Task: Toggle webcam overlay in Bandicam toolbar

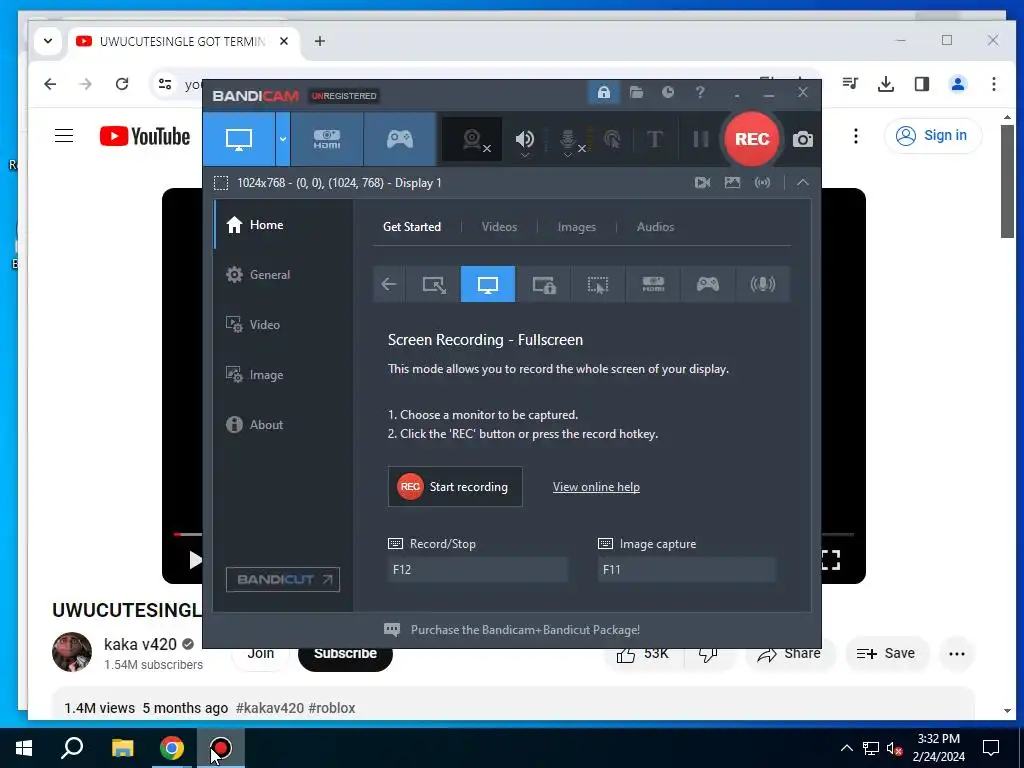Action: [473, 140]
